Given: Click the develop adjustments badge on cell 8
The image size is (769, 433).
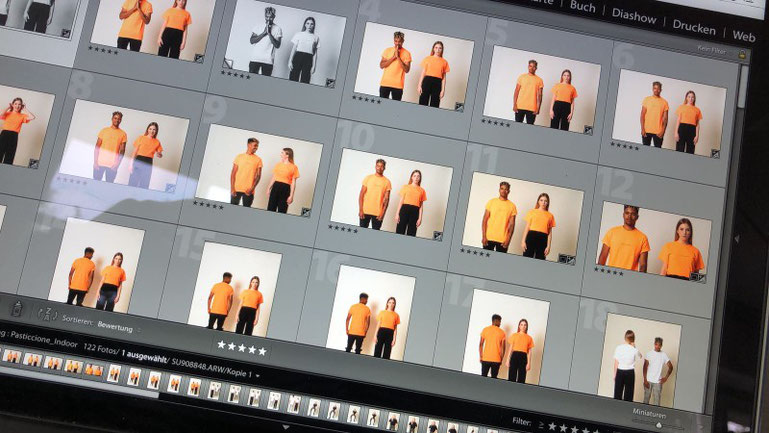Looking at the screenshot, I should (x=170, y=188).
